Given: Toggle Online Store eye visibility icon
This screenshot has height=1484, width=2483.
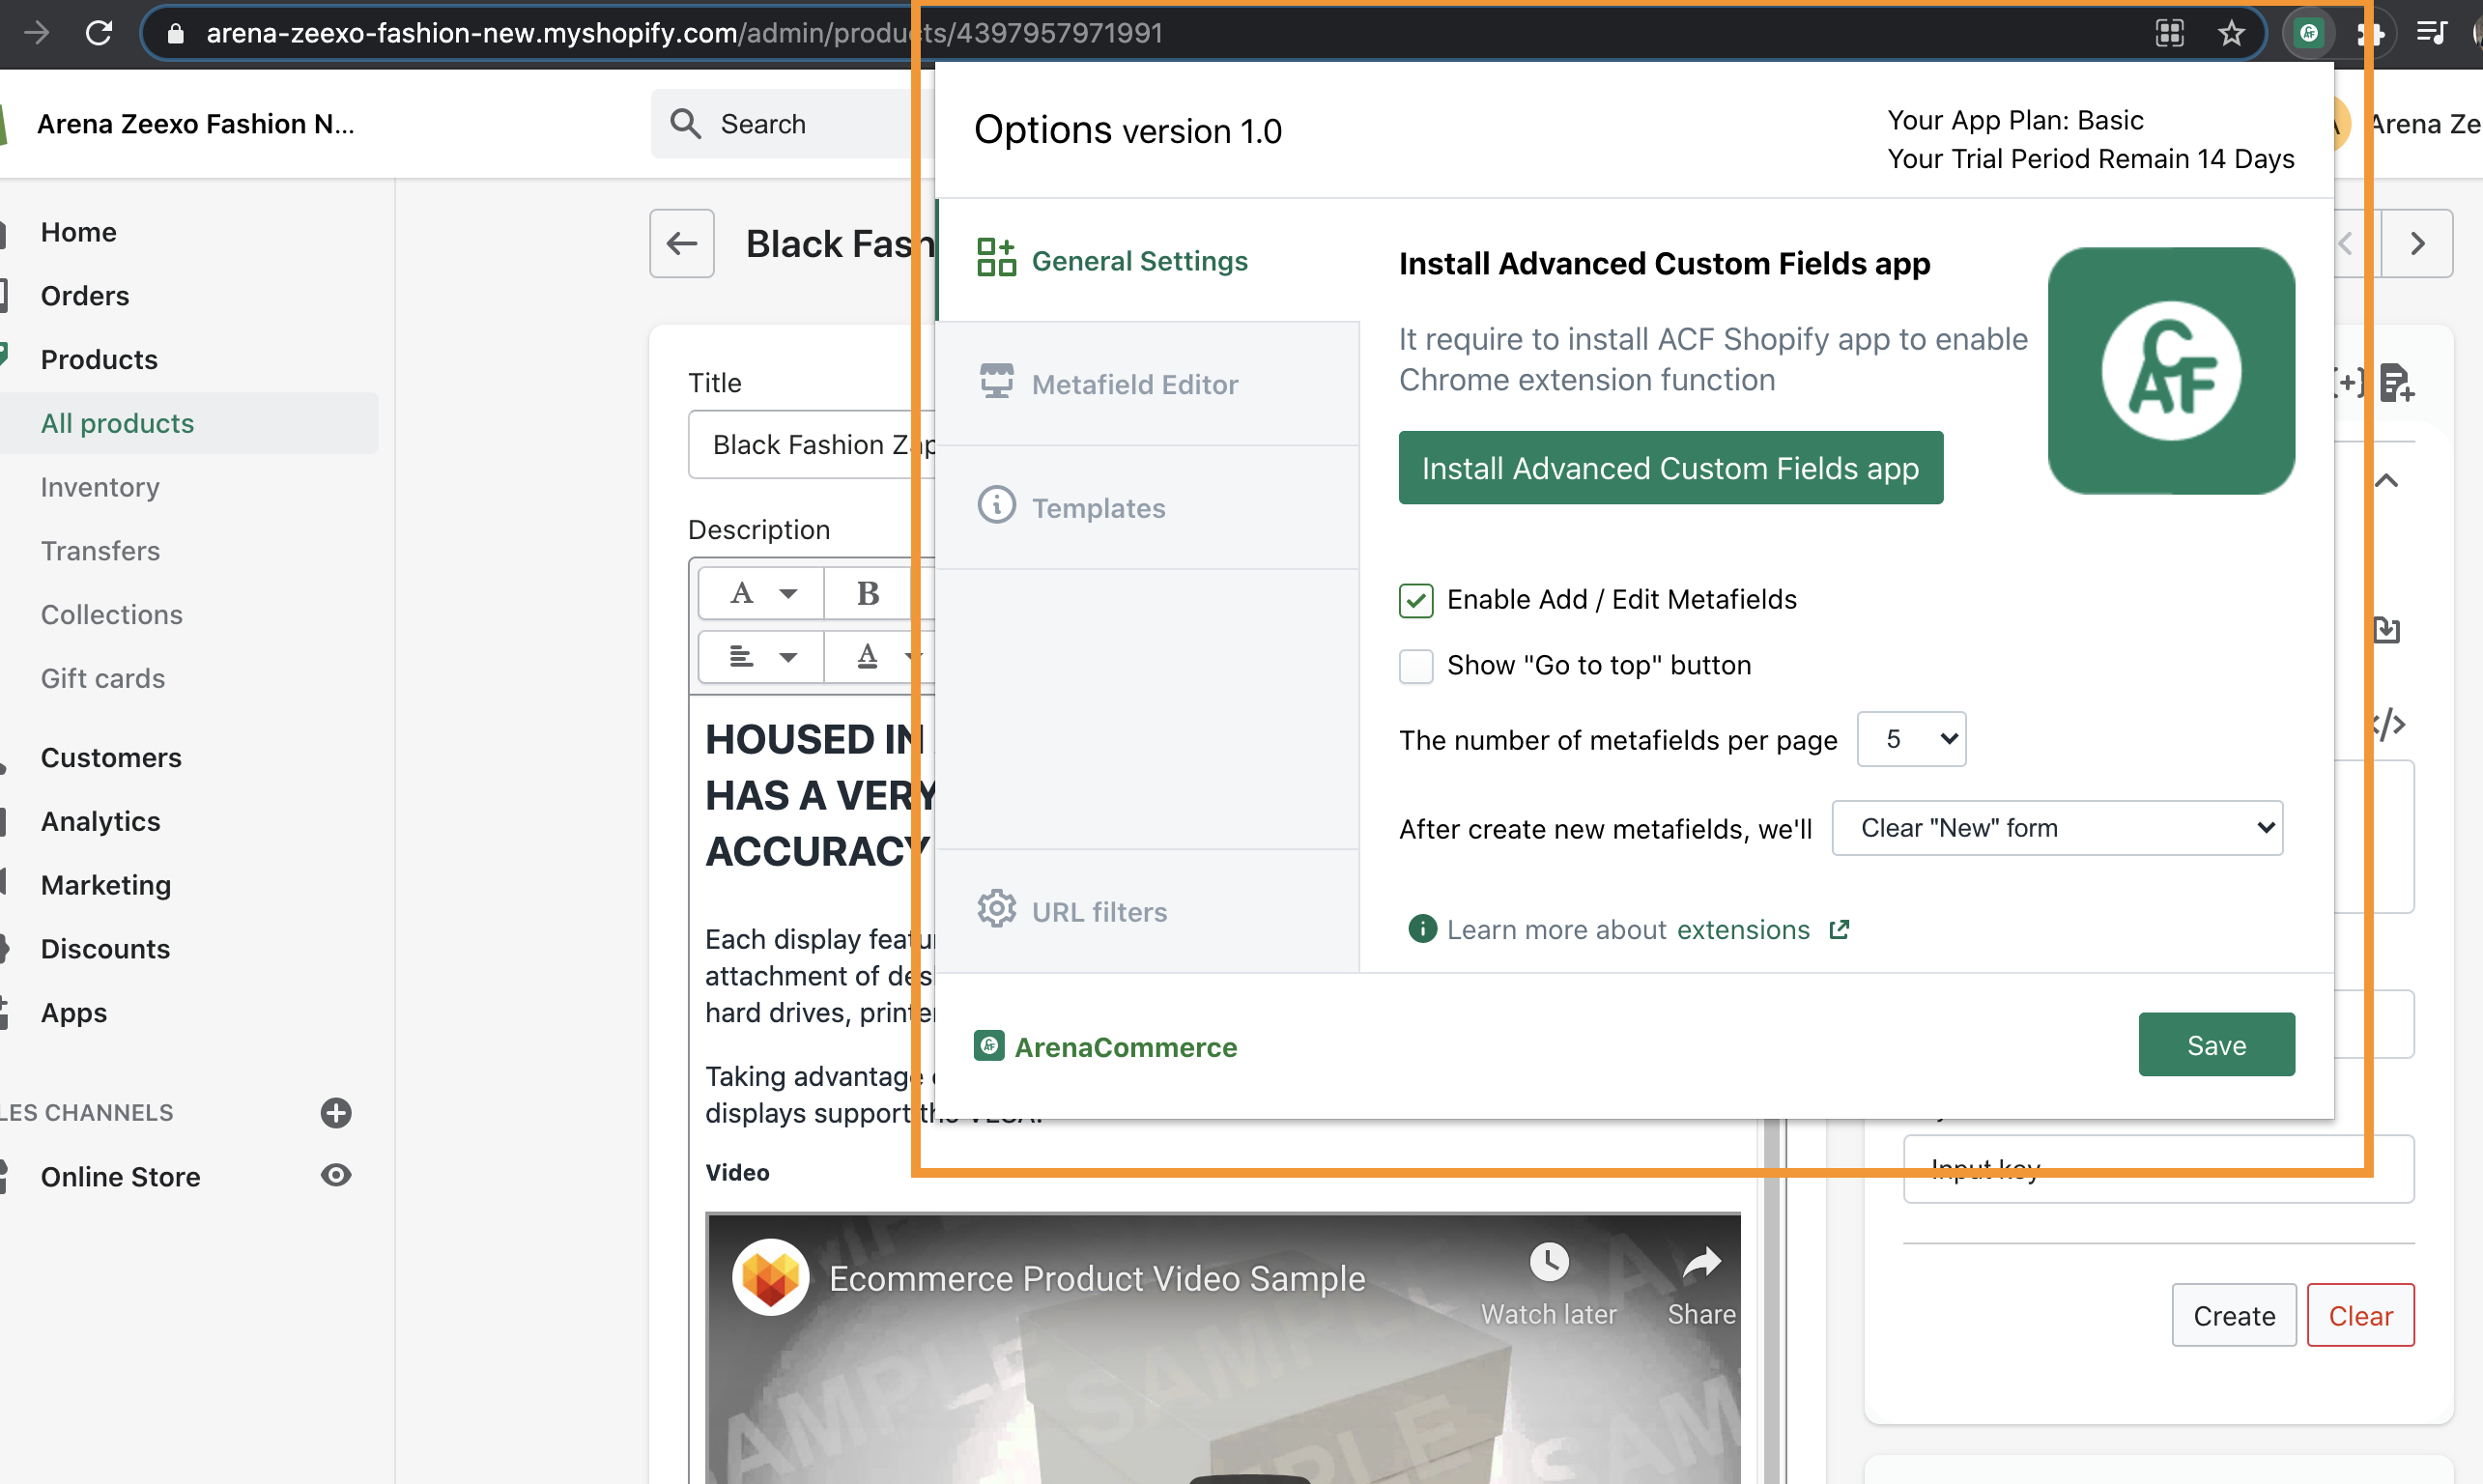Looking at the screenshot, I should 336,1176.
